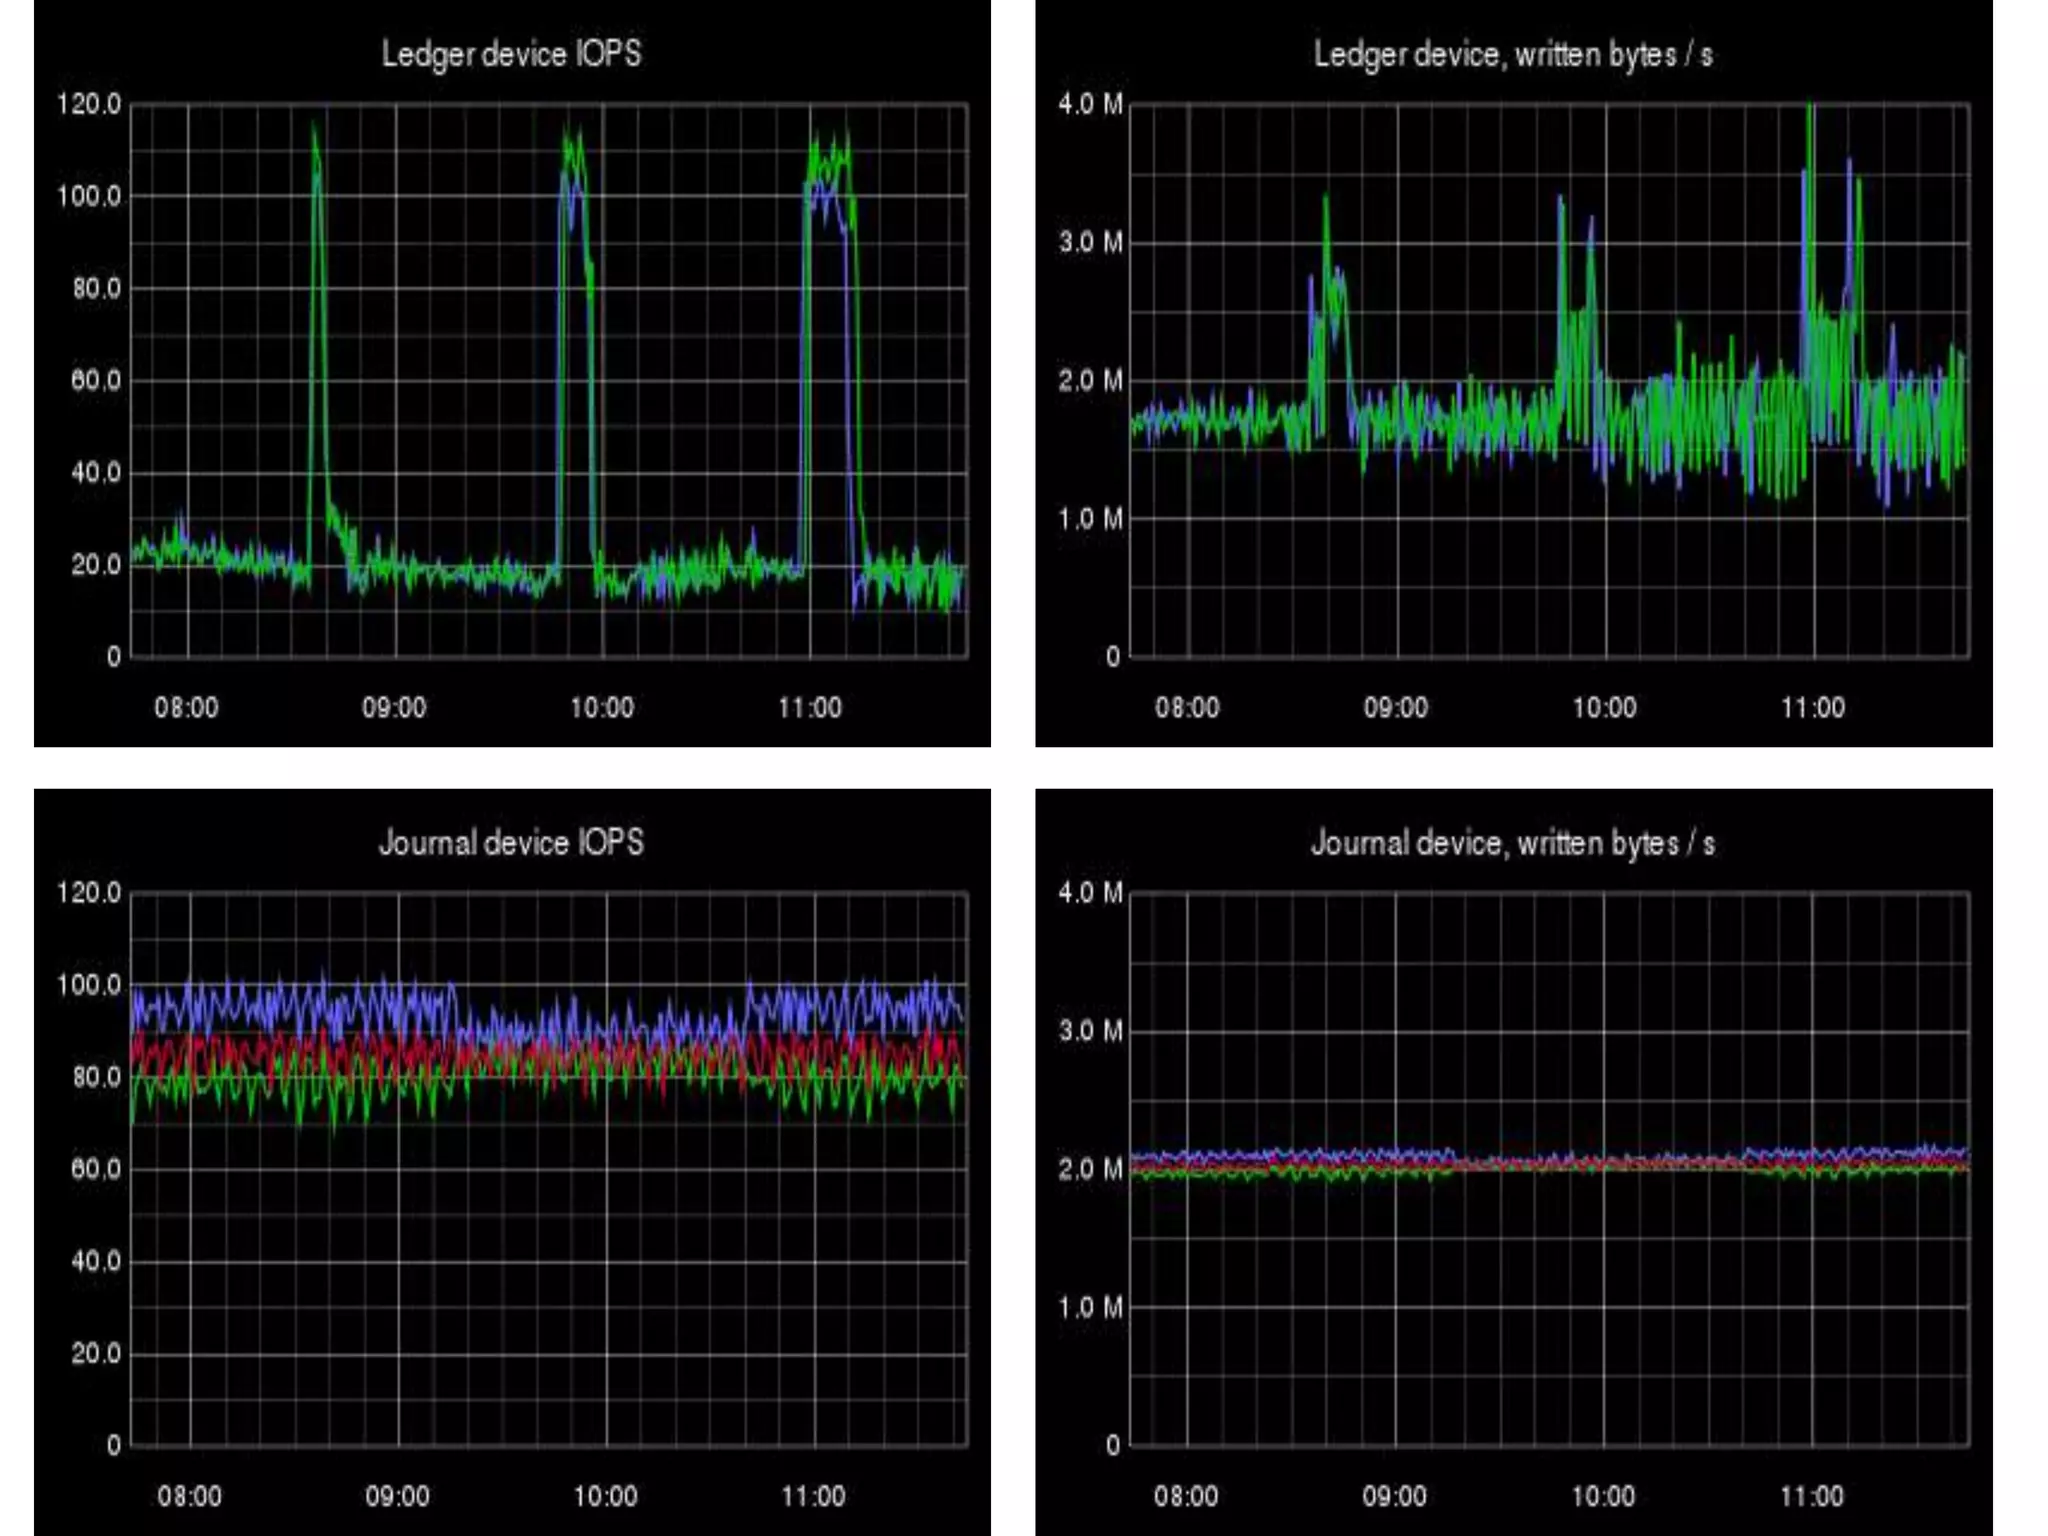Click 60.0 y-axis label on Ledger IOPS
2048x1536 pixels.
95,380
